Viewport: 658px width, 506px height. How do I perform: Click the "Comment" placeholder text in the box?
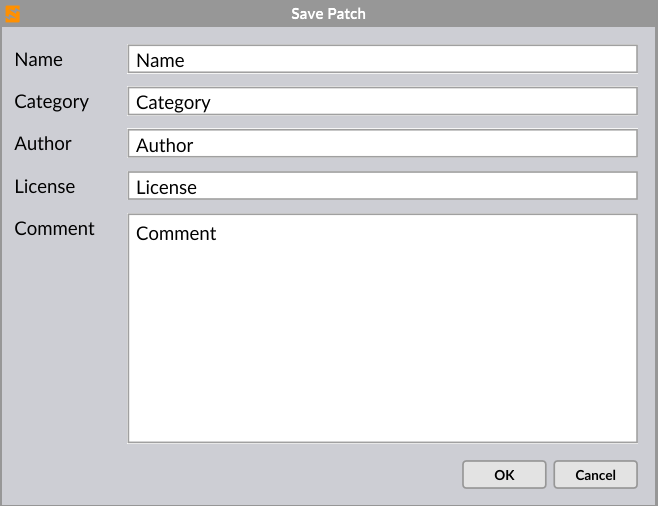tap(176, 234)
